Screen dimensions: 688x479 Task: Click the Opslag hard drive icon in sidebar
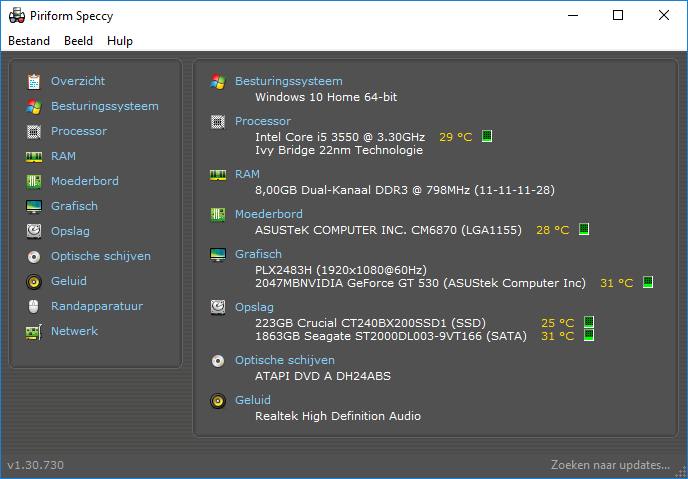(x=34, y=232)
